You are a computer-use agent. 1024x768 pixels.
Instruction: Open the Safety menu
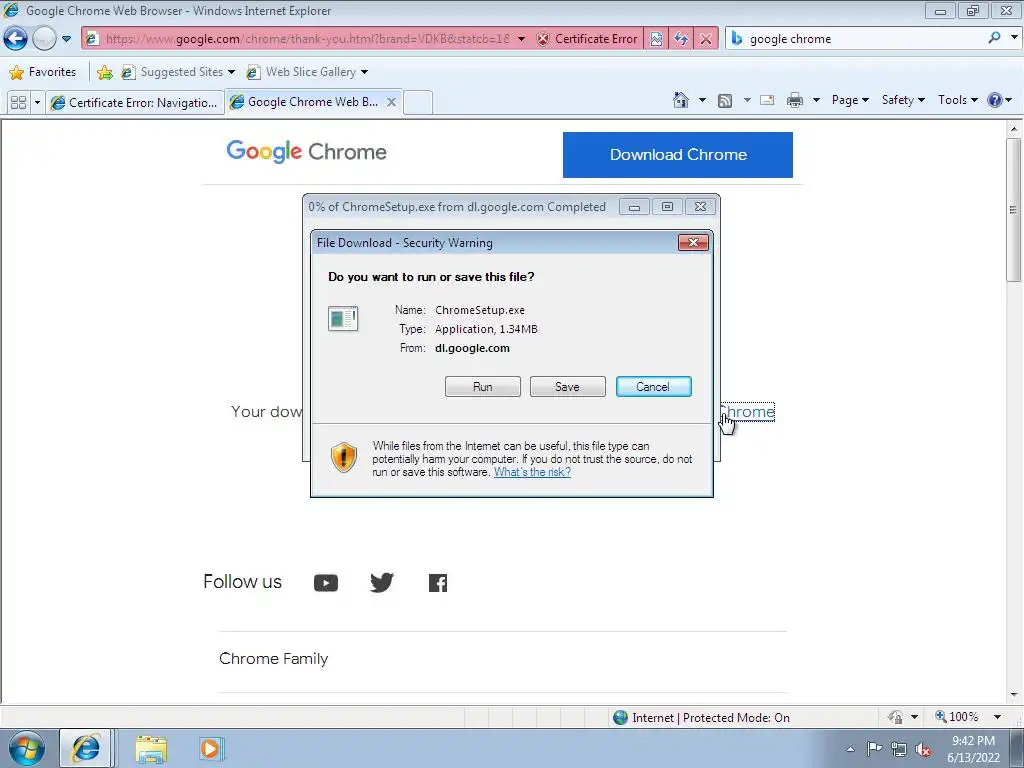pyautogui.click(x=903, y=100)
